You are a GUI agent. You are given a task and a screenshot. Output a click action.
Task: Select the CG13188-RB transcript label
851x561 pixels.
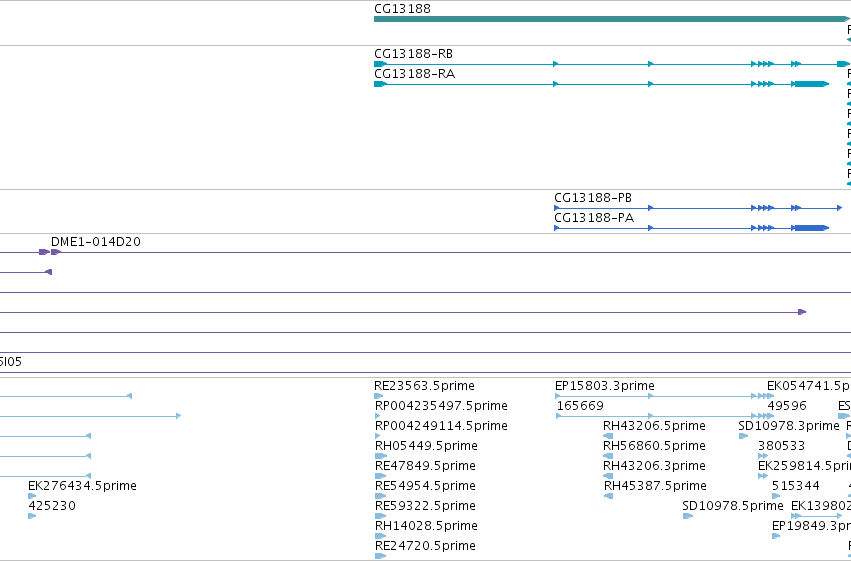pyautogui.click(x=414, y=54)
